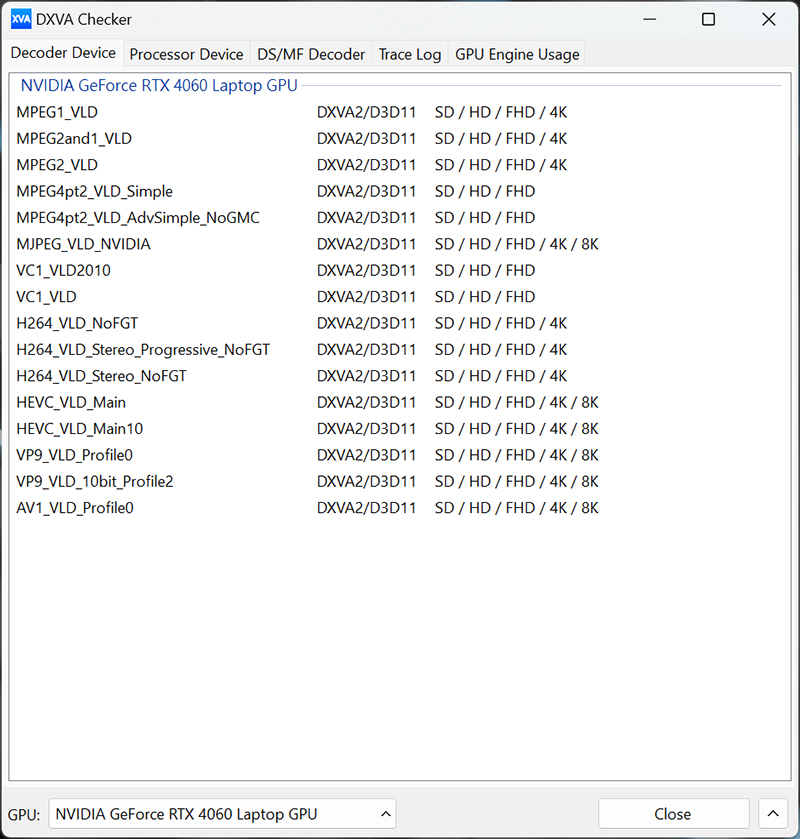This screenshot has height=839, width=800.
Task: Close the window using title bar X
Action: coord(768,19)
